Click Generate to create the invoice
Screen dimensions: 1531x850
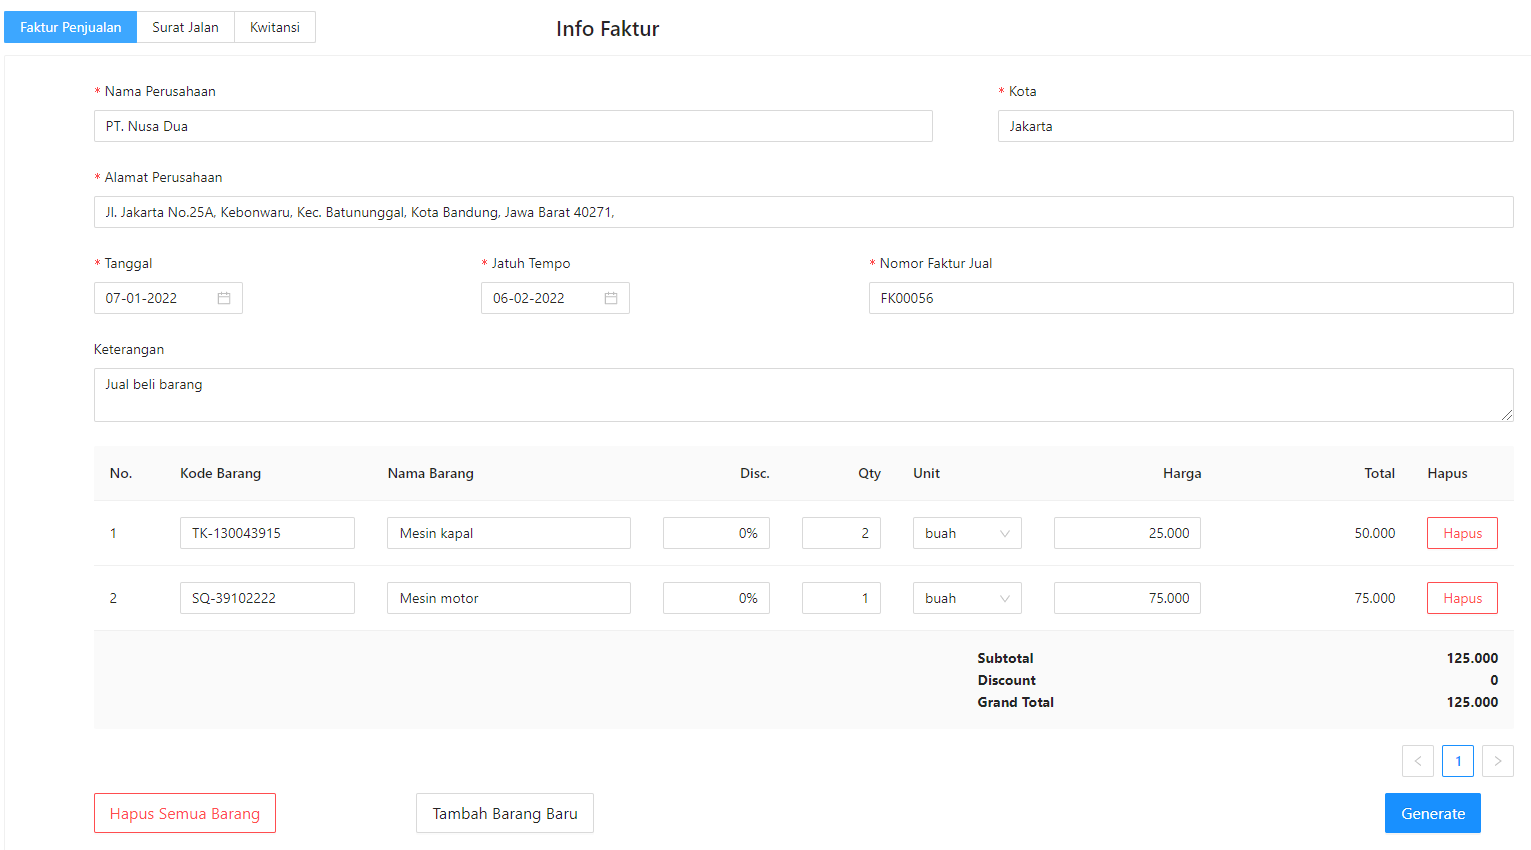pos(1432,813)
